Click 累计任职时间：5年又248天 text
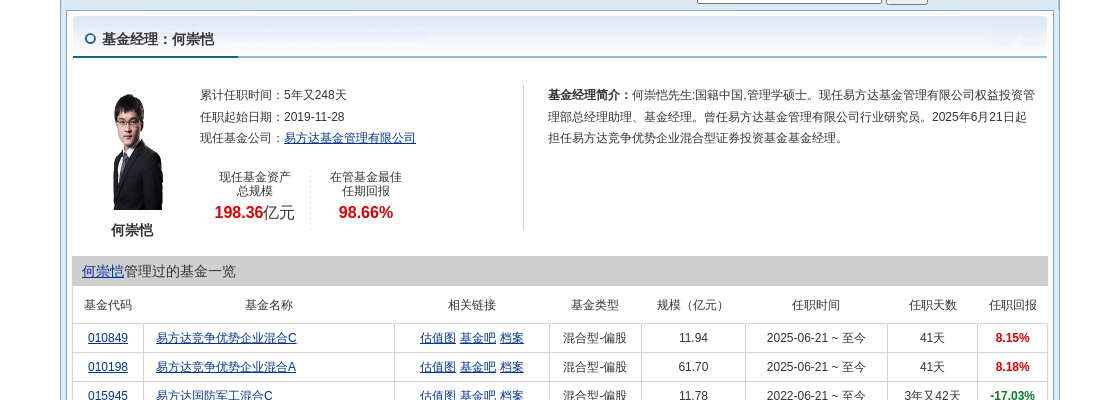Image resolution: width=1120 pixels, height=400 pixels. tap(274, 95)
